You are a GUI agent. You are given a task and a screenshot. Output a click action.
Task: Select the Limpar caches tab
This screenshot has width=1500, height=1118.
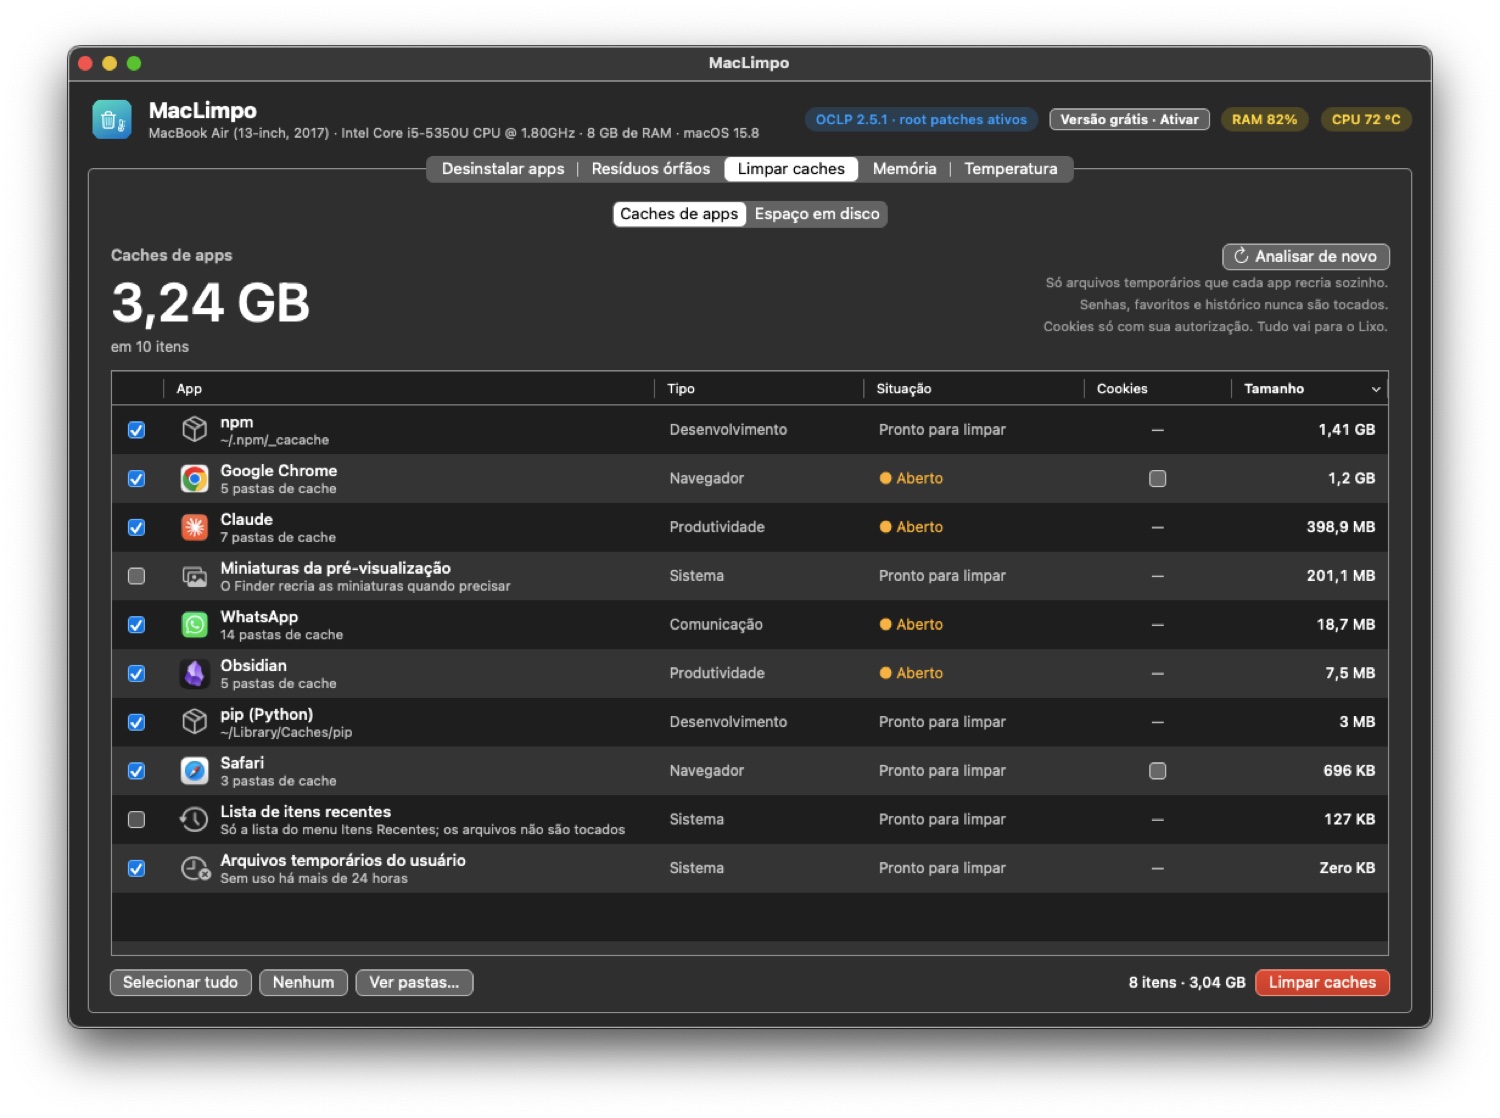coord(791,169)
